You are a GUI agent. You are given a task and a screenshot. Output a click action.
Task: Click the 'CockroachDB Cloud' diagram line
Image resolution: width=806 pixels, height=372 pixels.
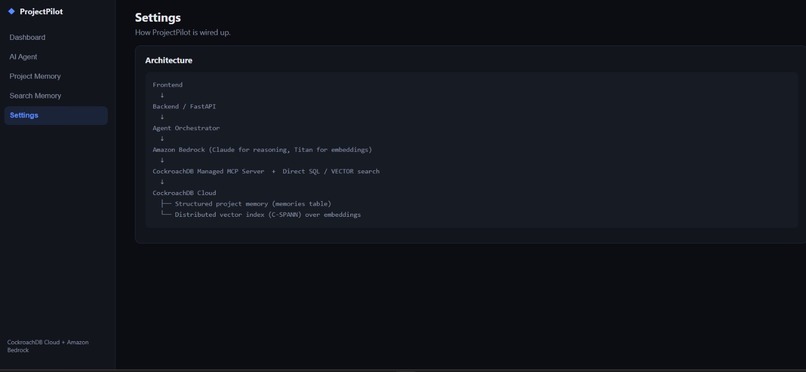pyautogui.click(x=184, y=193)
